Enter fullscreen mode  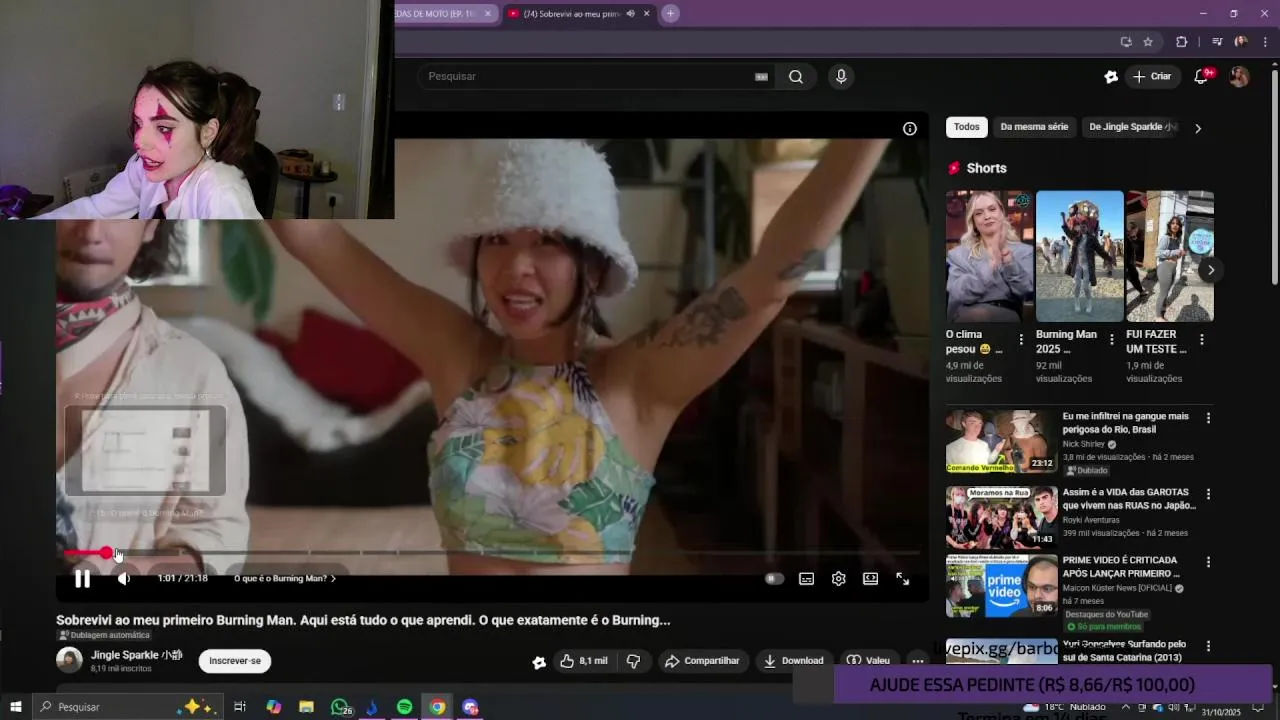point(902,578)
